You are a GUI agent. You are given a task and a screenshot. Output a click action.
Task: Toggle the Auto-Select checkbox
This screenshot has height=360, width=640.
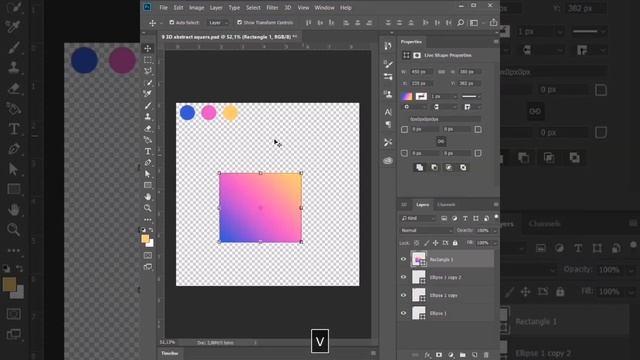(x=172, y=22)
